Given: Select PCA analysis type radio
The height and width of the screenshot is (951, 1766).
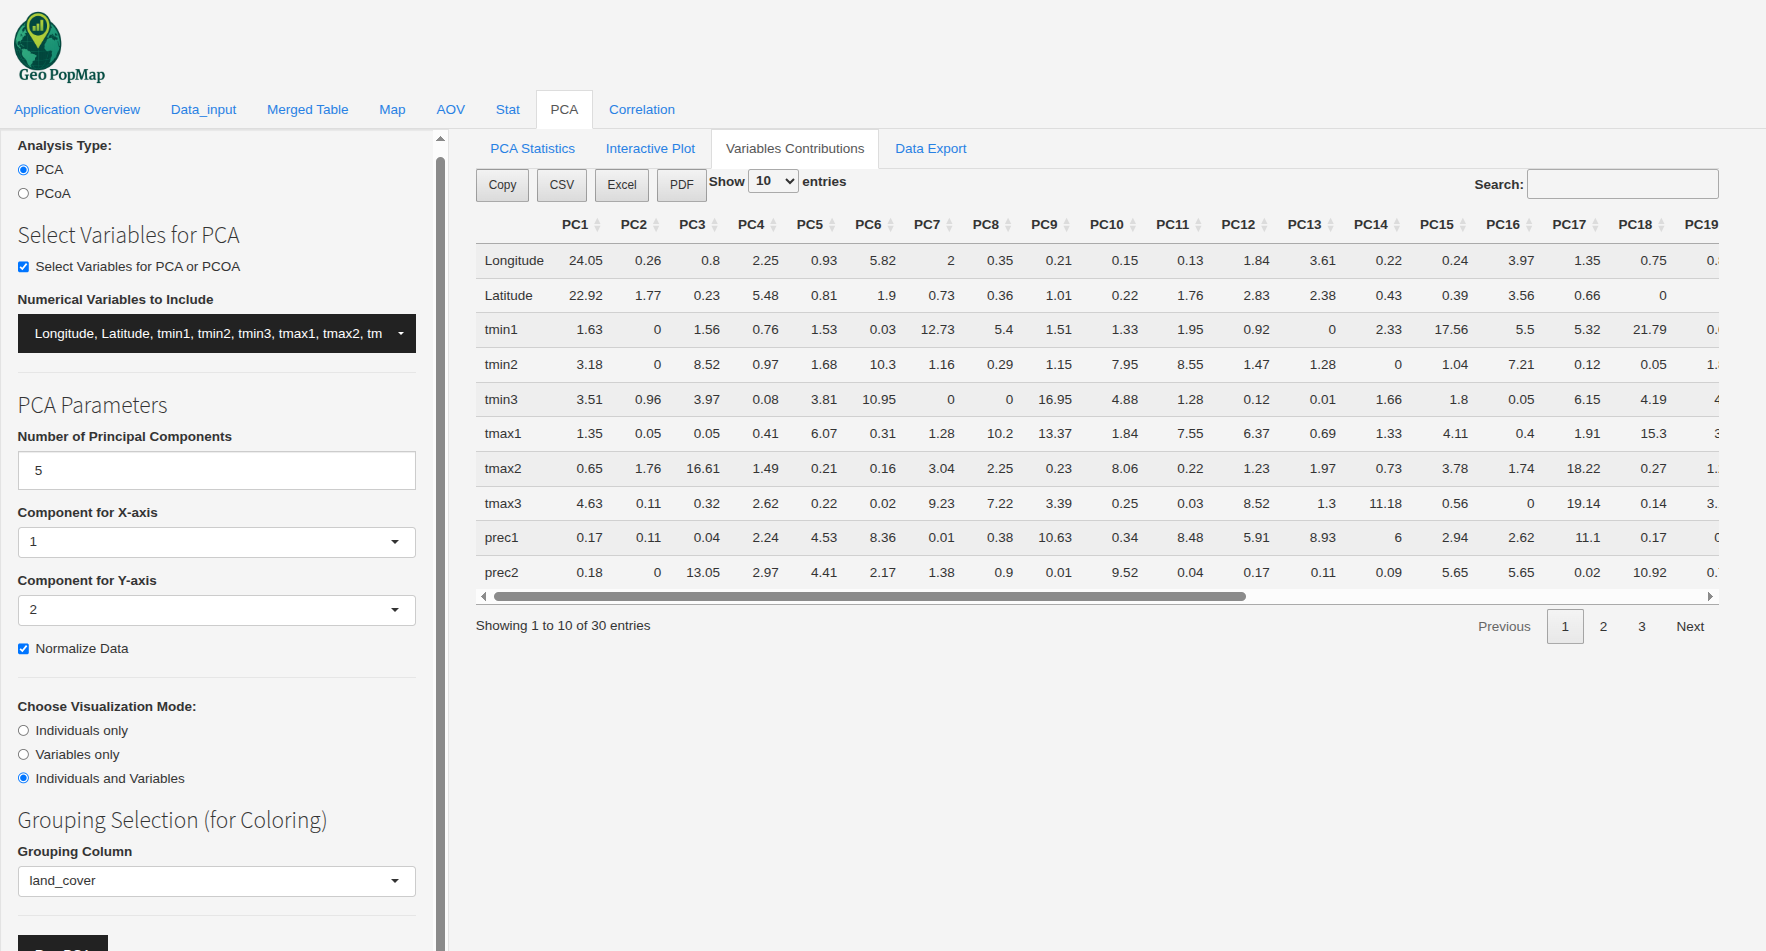Looking at the screenshot, I should click(x=23, y=170).
